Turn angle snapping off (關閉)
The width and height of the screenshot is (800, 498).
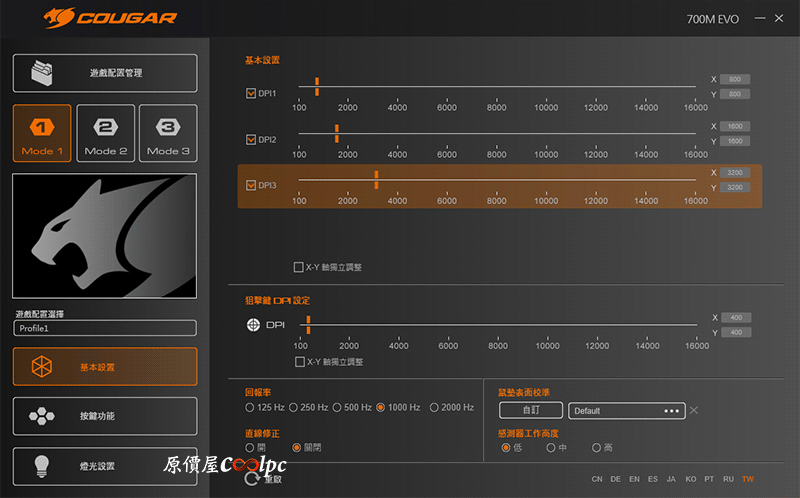pyautogui.click(x=296, y=447)
